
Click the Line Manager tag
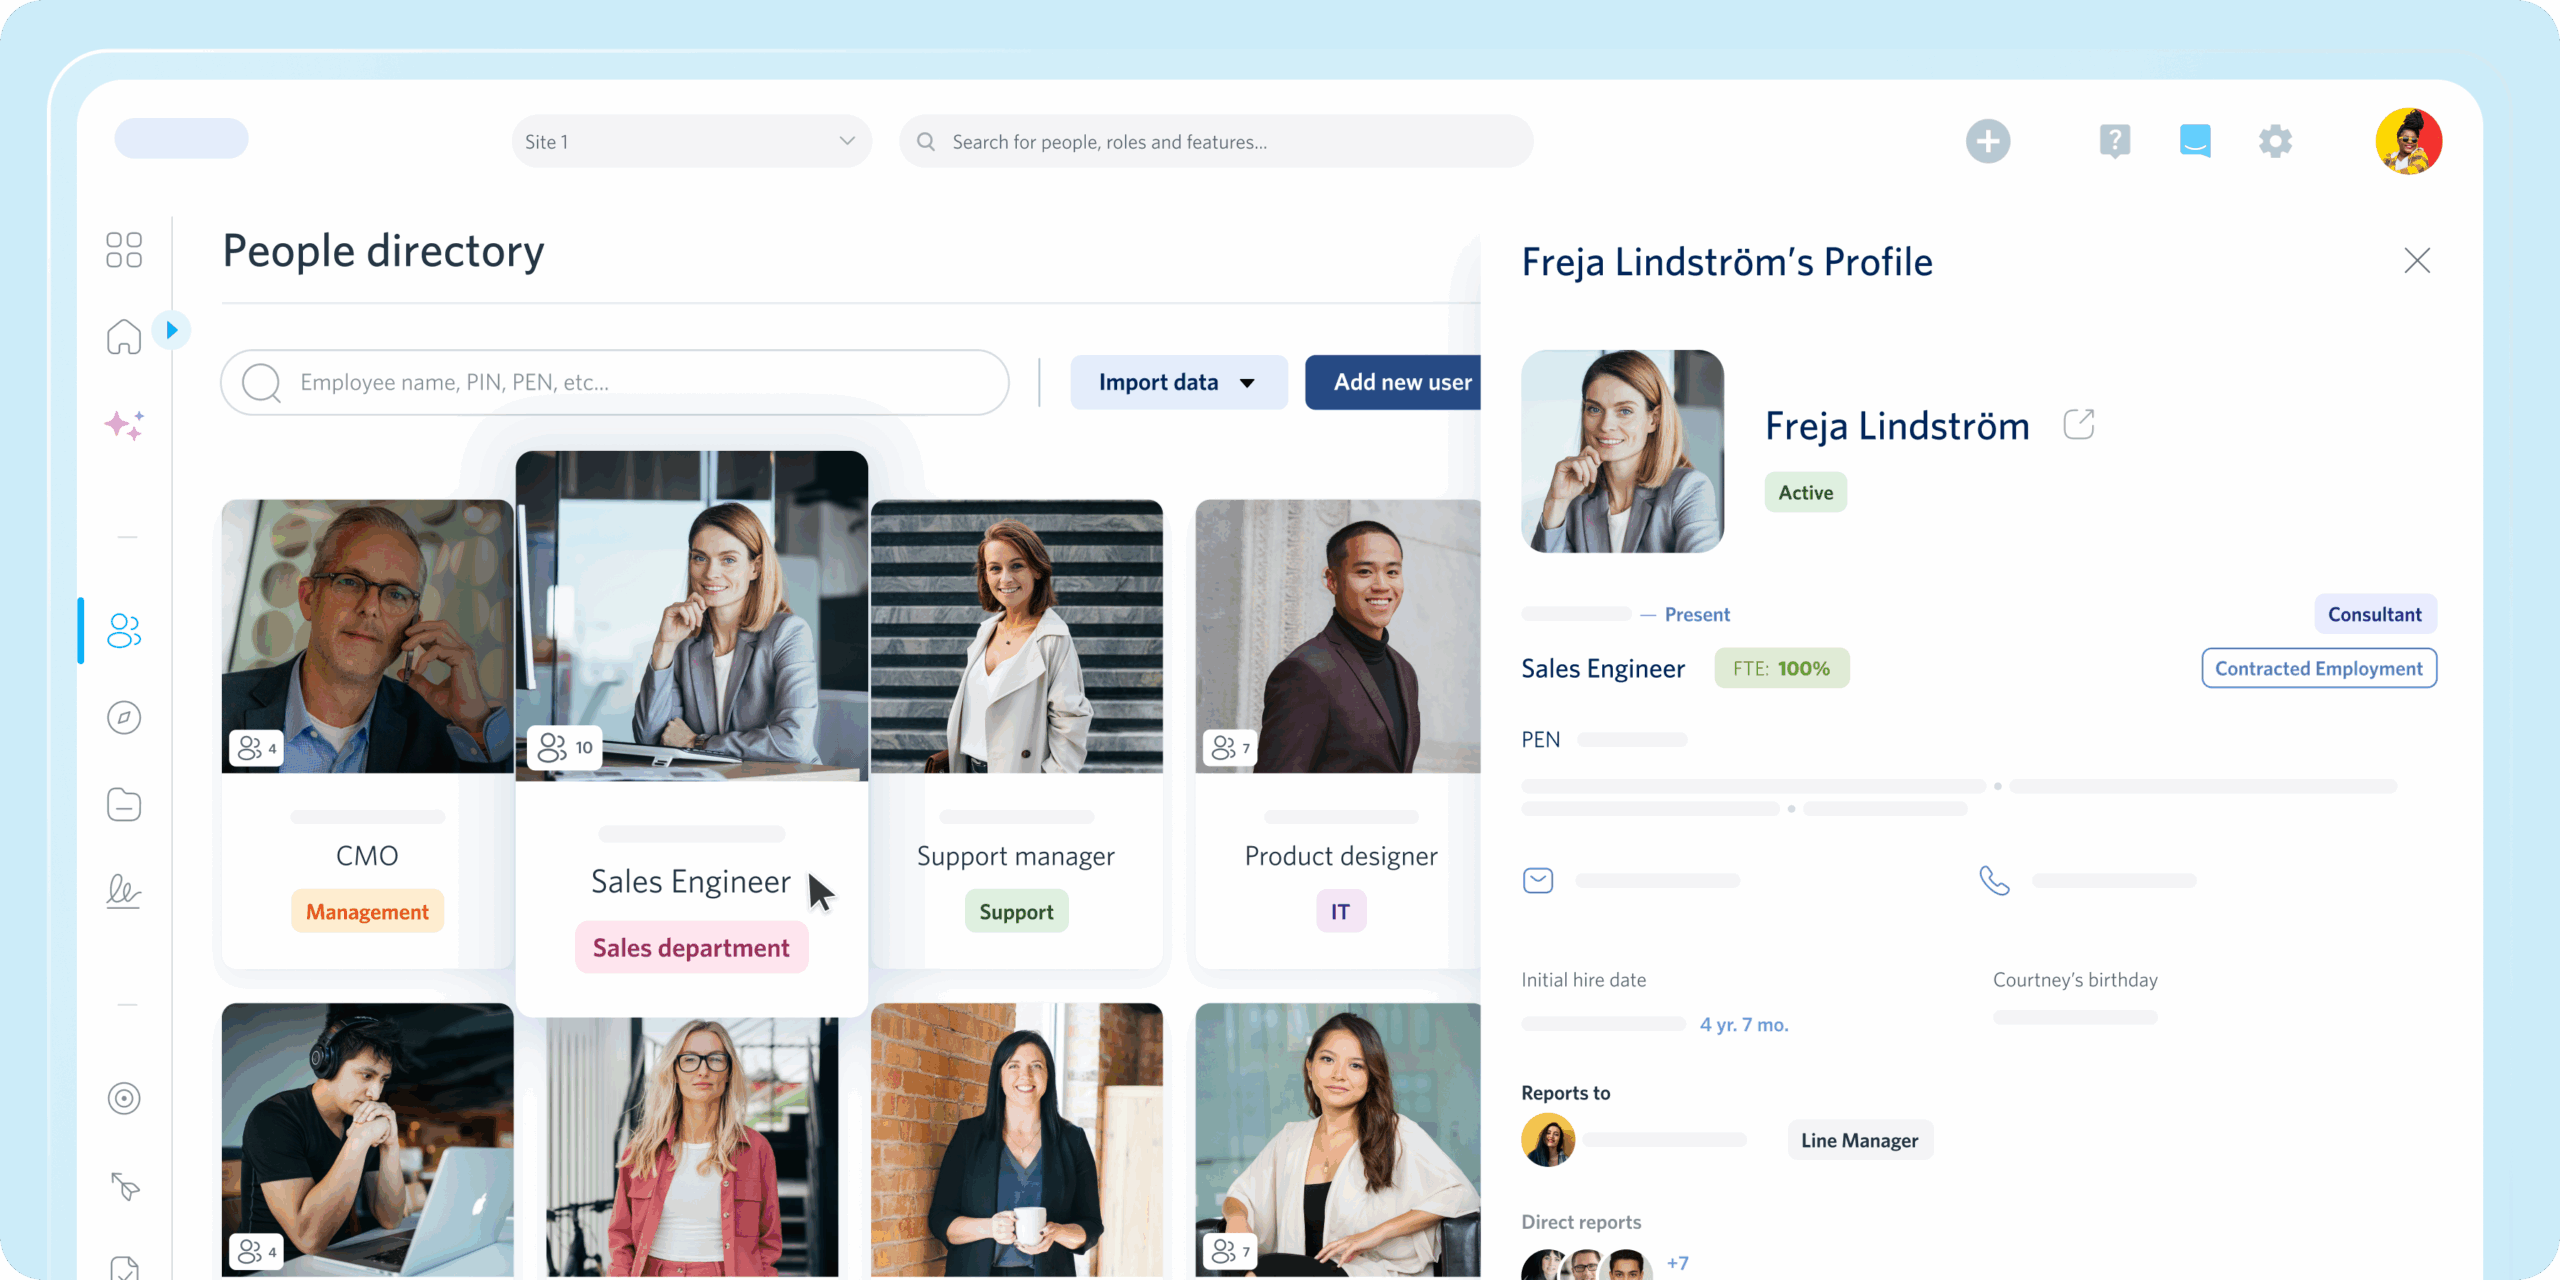1860,1141
